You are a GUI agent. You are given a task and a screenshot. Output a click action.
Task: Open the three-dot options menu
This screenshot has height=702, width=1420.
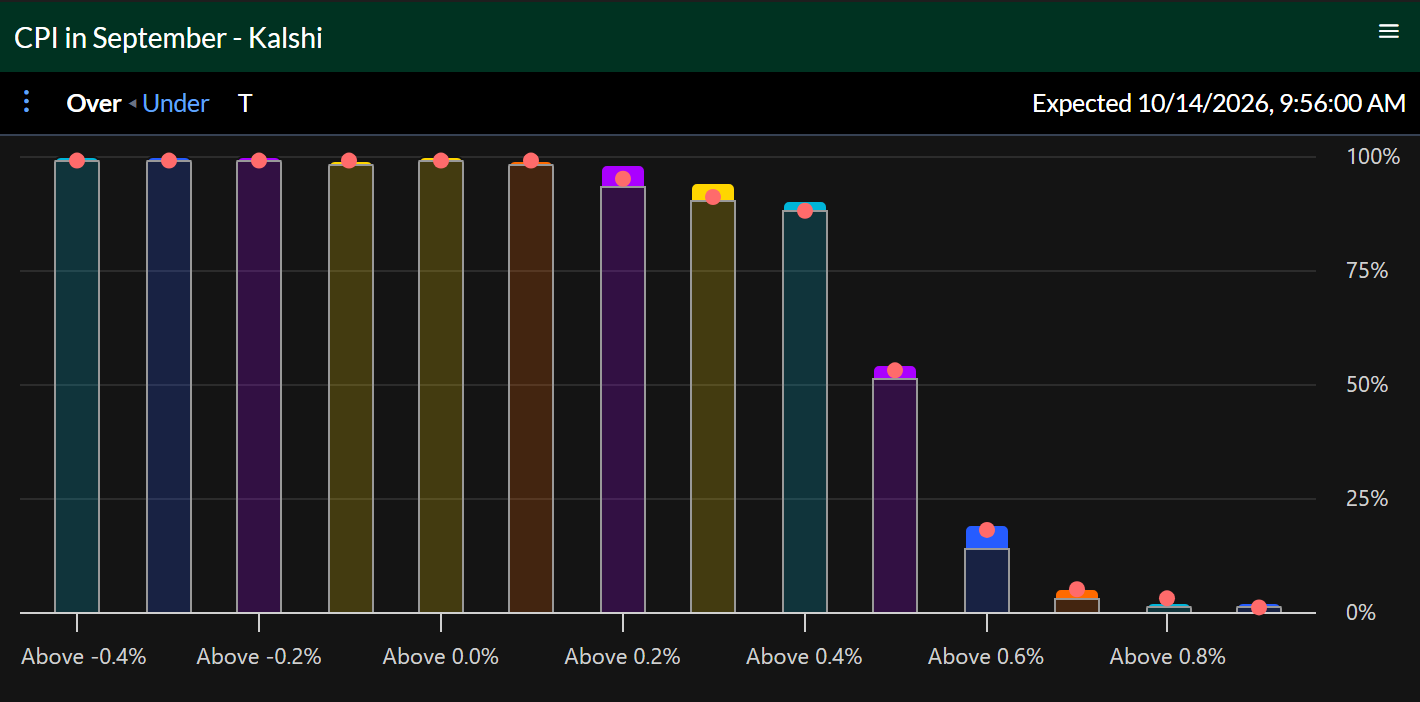point(27,101)
